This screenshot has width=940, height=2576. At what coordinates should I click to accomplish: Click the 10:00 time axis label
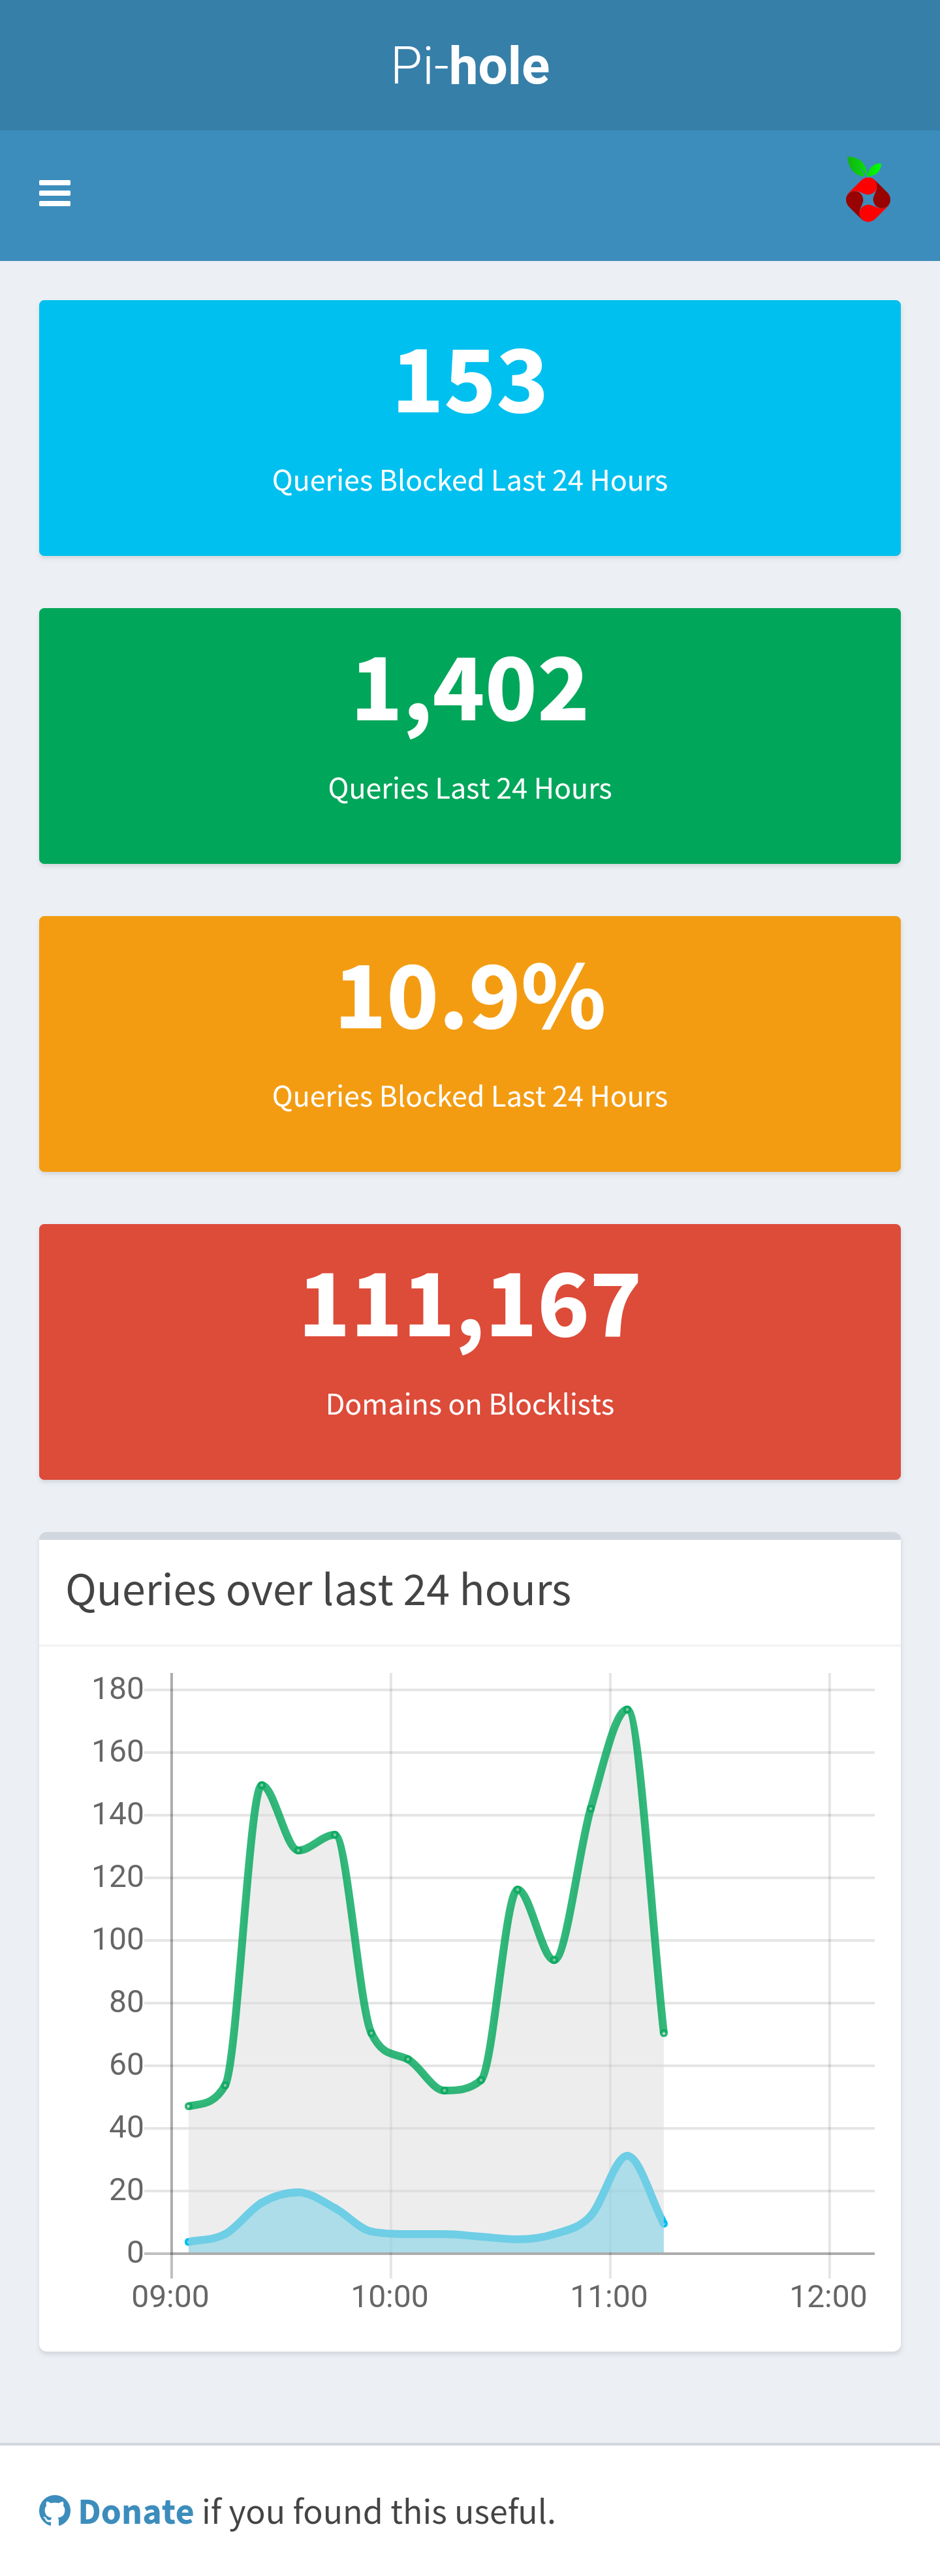tap(390, 2296)
